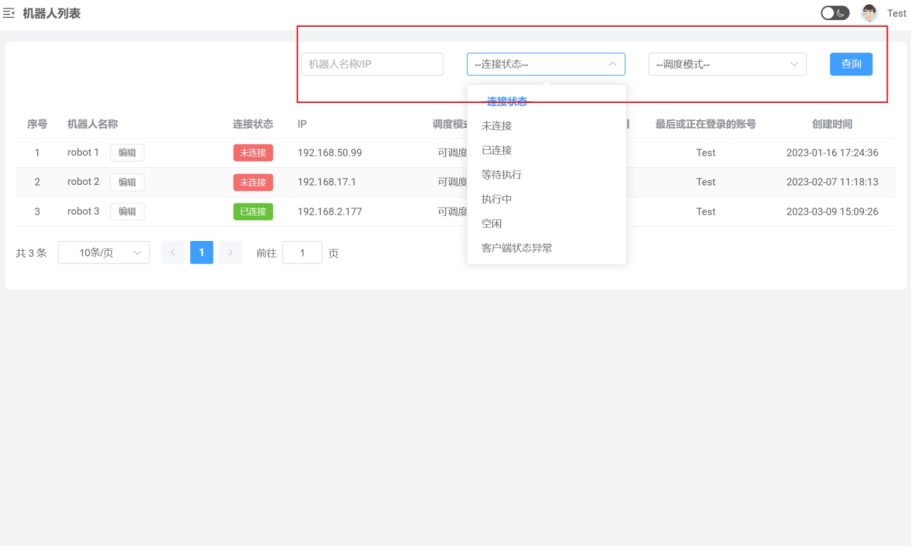Click the 最后或正在登录的账号 column header

705,124
